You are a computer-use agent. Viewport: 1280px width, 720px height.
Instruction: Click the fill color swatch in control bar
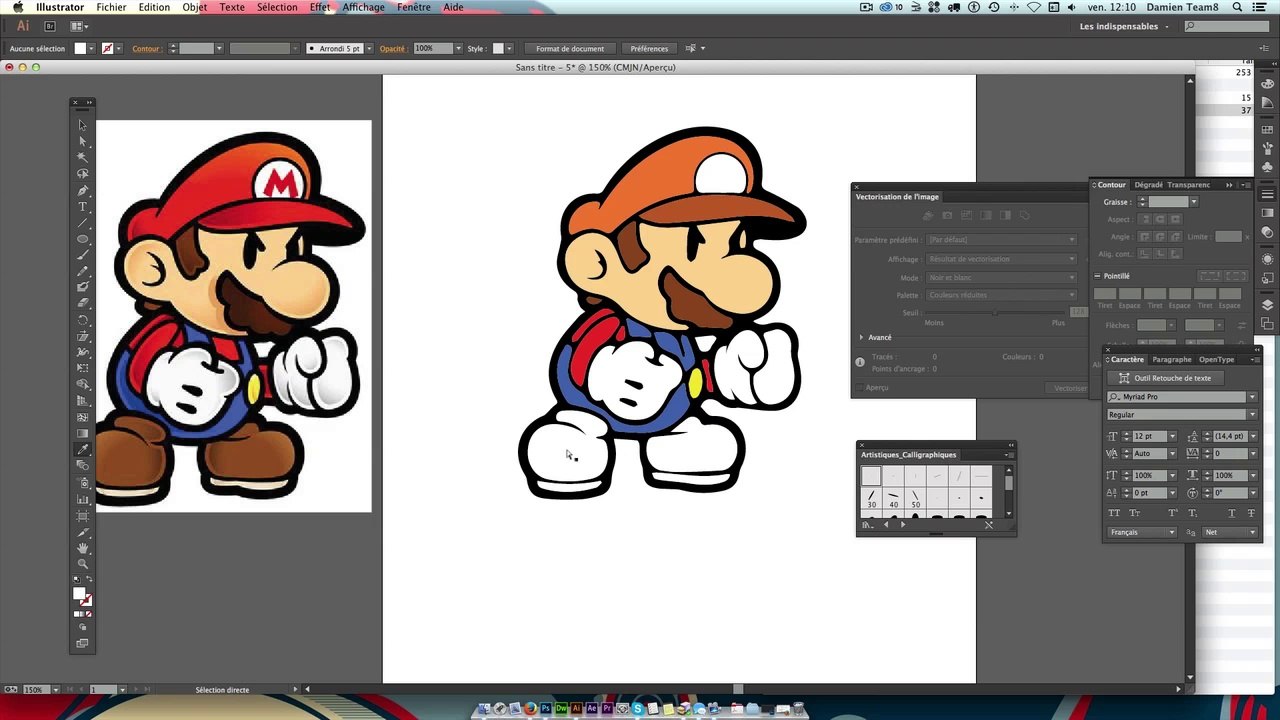[80, 48]
